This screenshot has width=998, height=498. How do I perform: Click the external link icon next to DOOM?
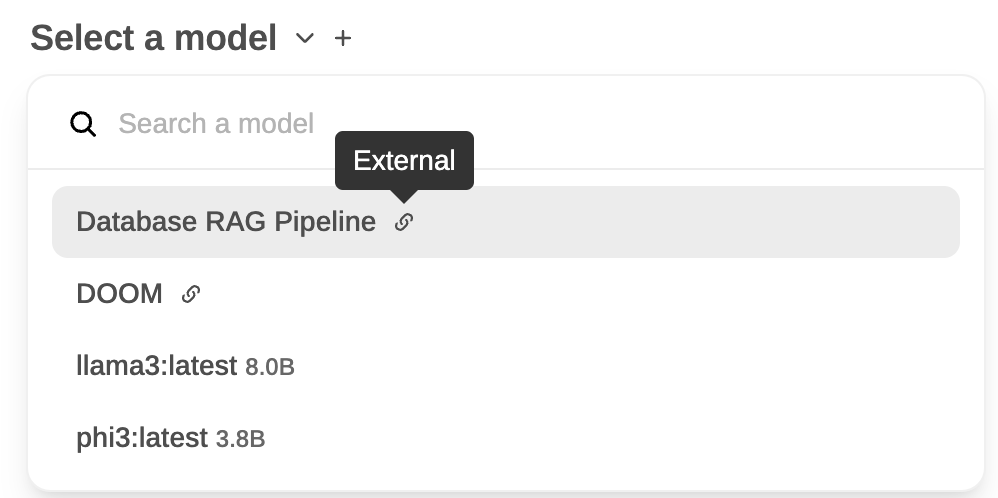(x=190, y=294)
